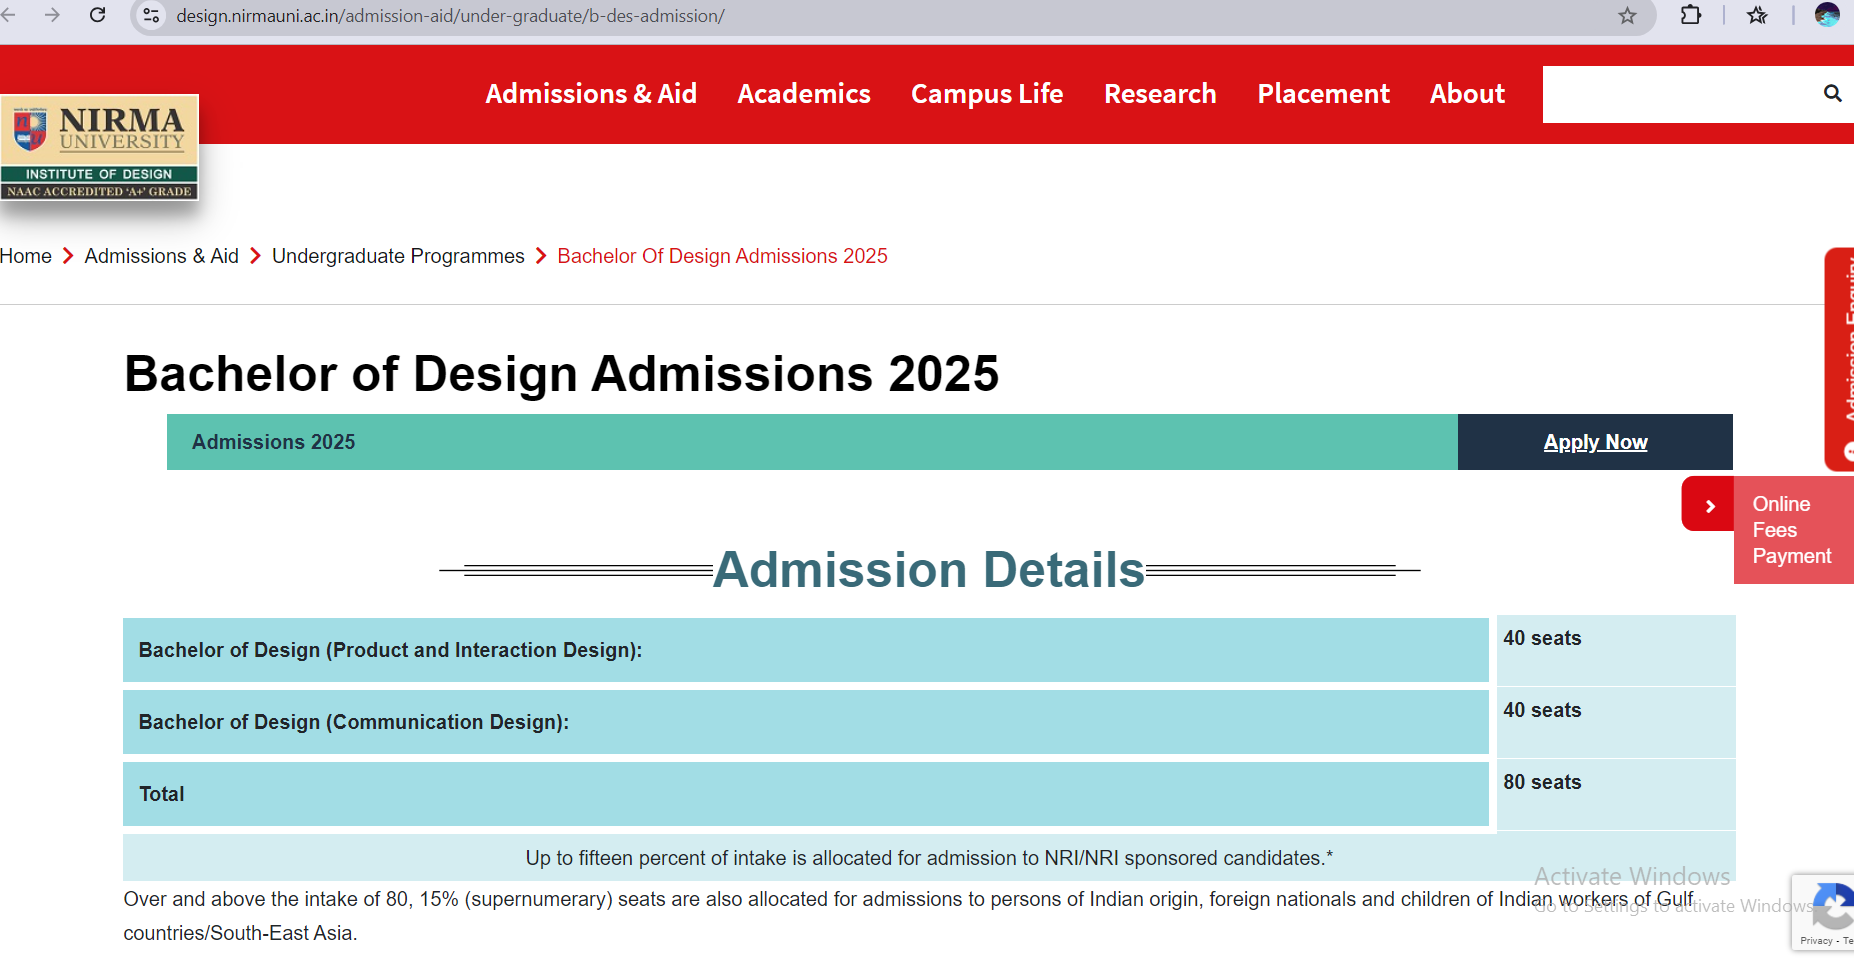The width and height of the screenshot is (1854, 960).
Task: Click the Nirma University logo
Action: tap(100, 147)
